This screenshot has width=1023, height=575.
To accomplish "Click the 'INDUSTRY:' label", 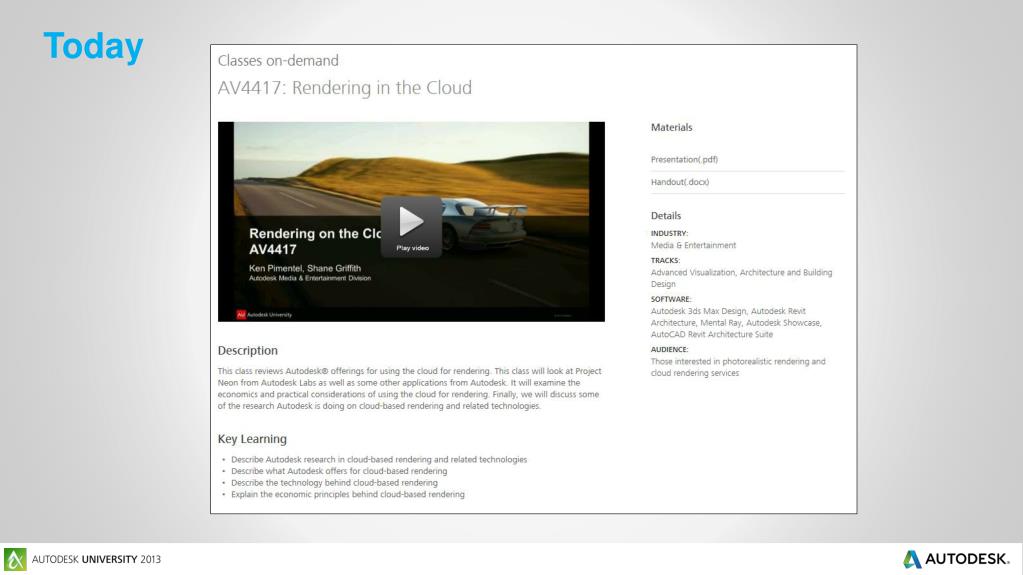I will point(669,233).
